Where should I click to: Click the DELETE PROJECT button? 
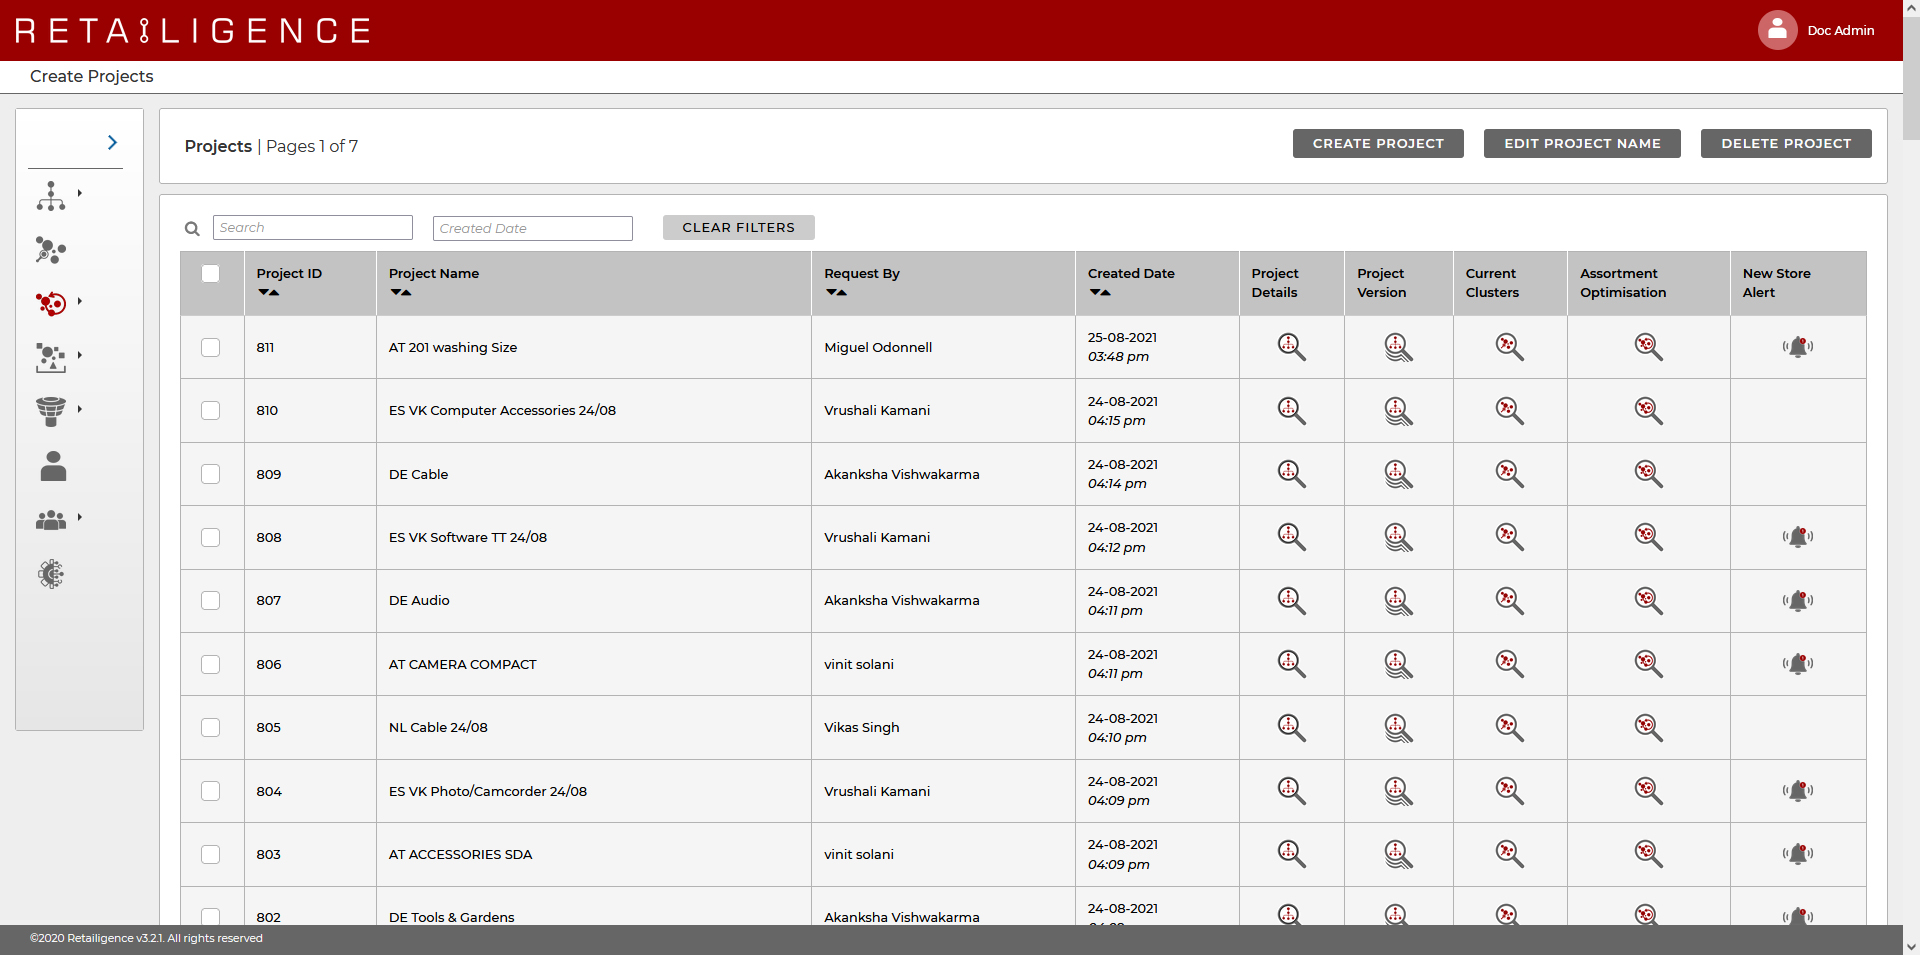[1786, 144]
